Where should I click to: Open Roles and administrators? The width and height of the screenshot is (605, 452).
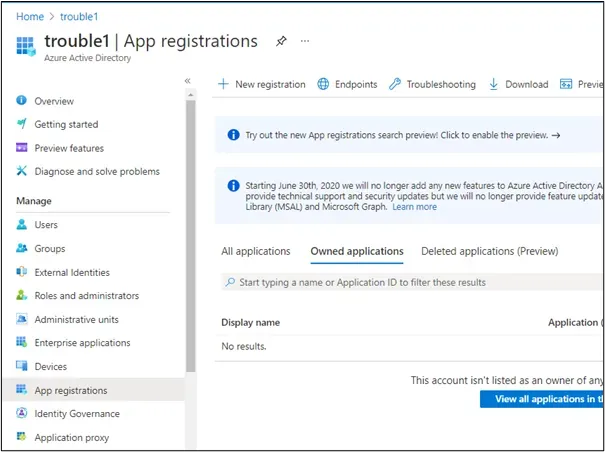click(87, 296)
